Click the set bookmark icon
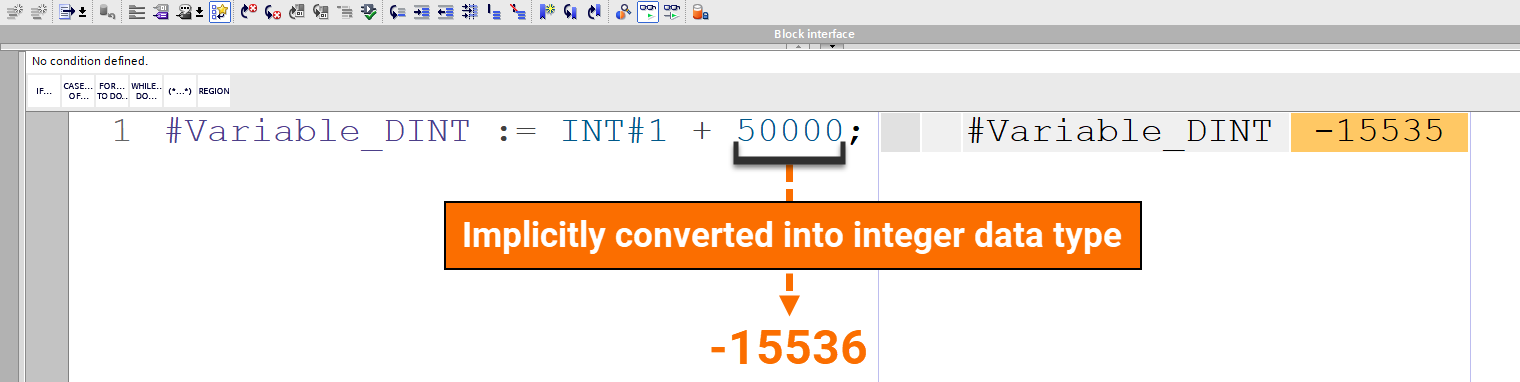Screen dimensions: 1520x382 pos(547,12)
